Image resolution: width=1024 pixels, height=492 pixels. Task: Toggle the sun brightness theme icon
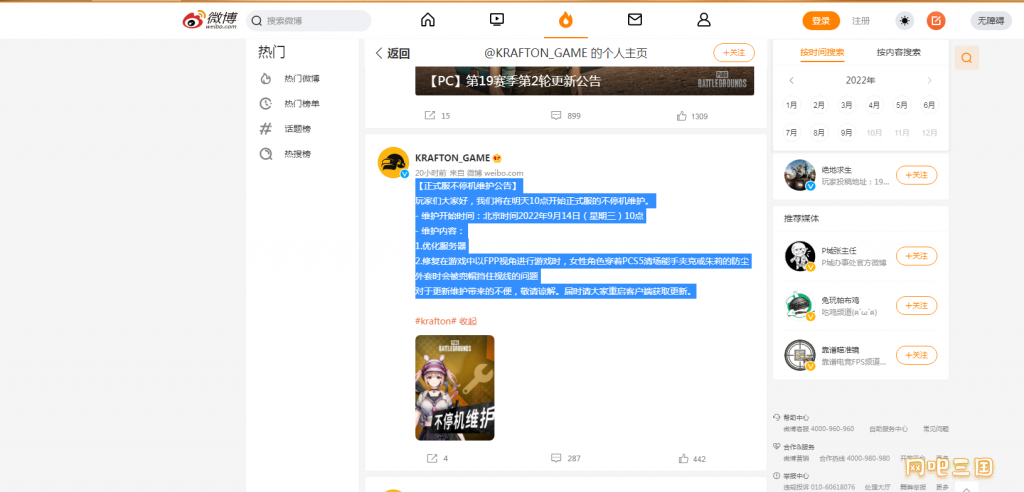(x=904, y=21)
